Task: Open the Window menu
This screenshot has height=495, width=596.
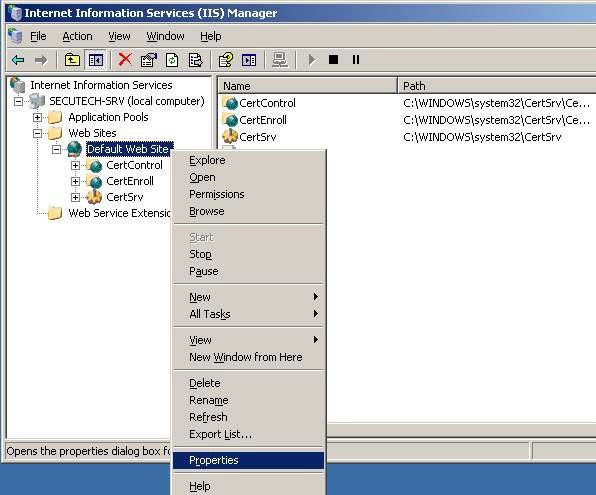Action: (x=165, y=36)
